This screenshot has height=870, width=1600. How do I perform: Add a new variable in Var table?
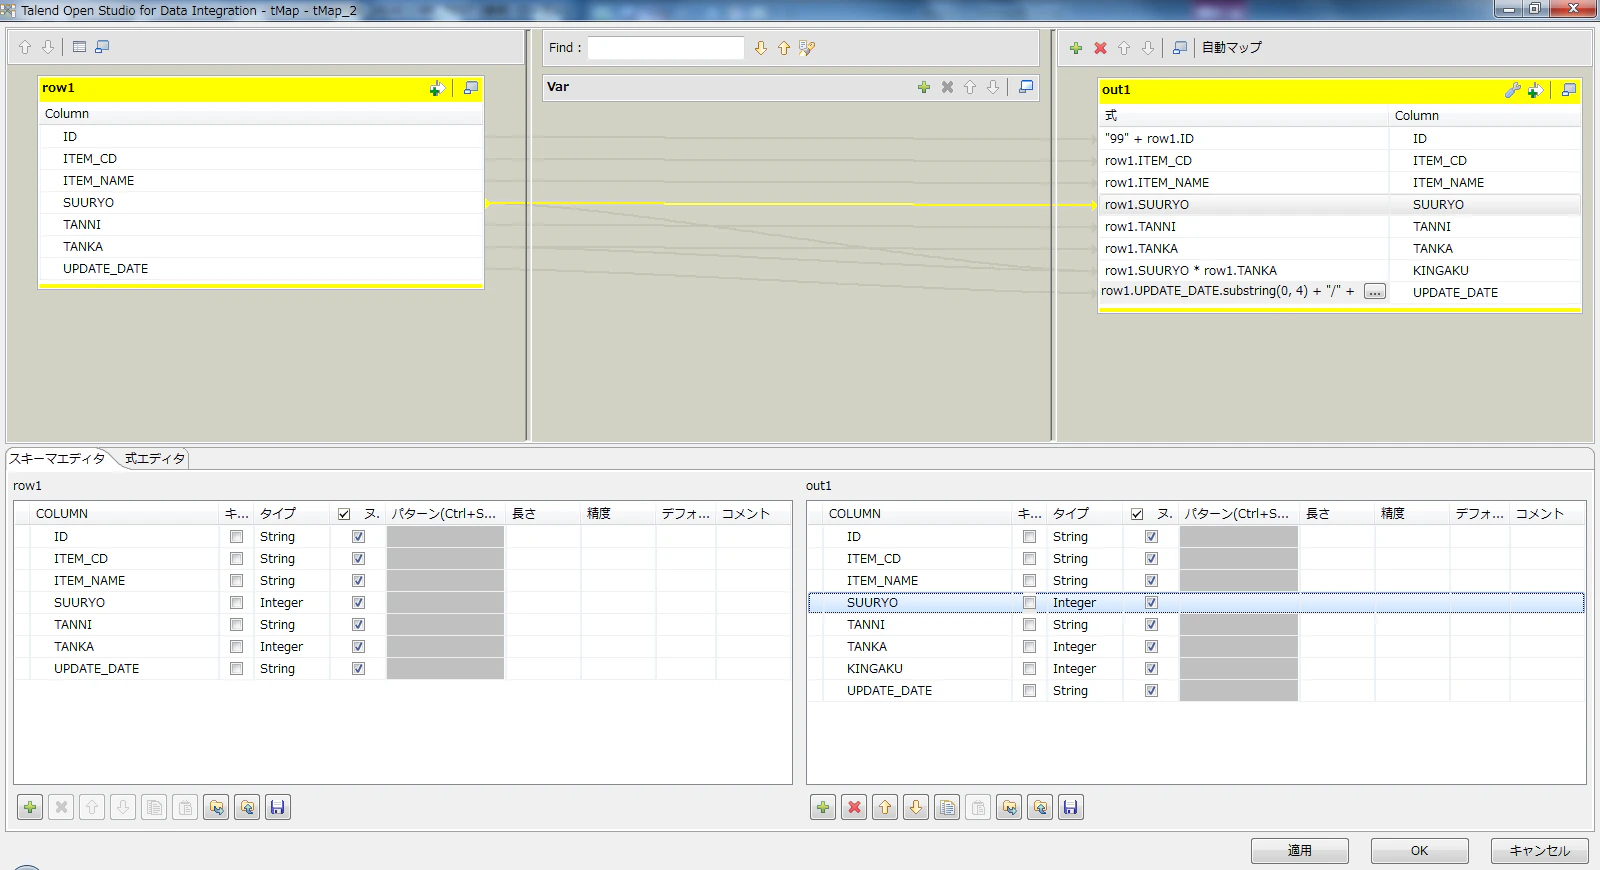924,87
